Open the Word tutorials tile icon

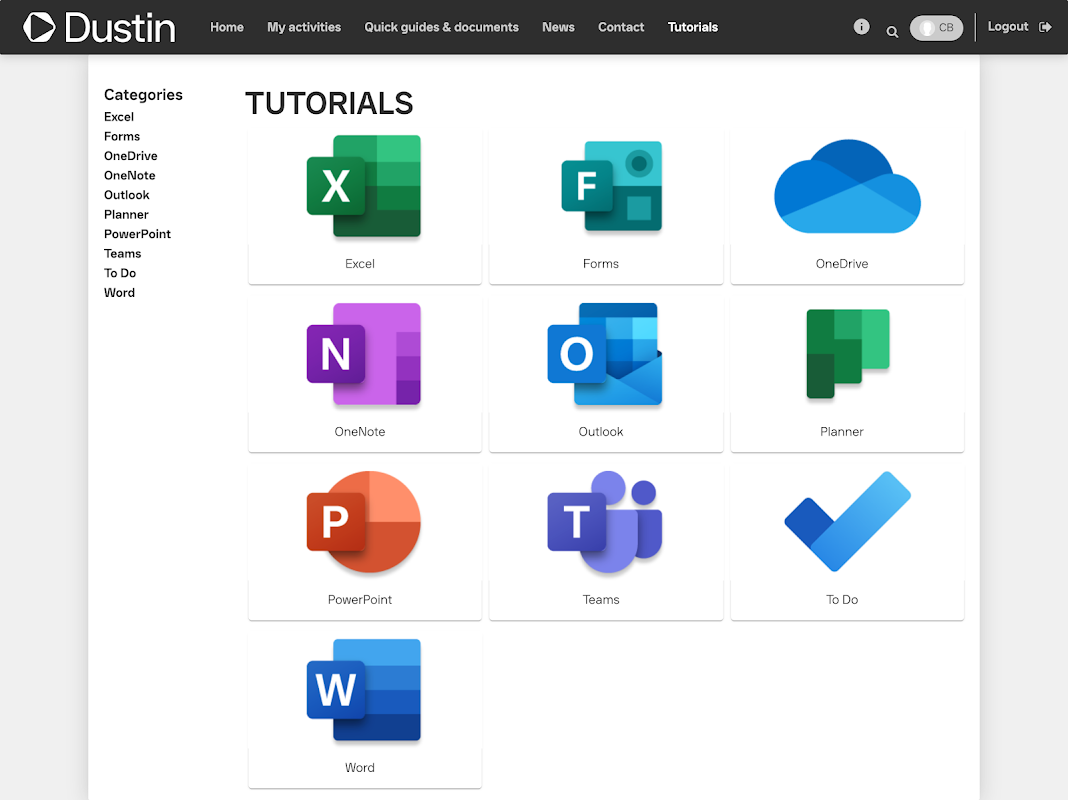click(364, 690)
